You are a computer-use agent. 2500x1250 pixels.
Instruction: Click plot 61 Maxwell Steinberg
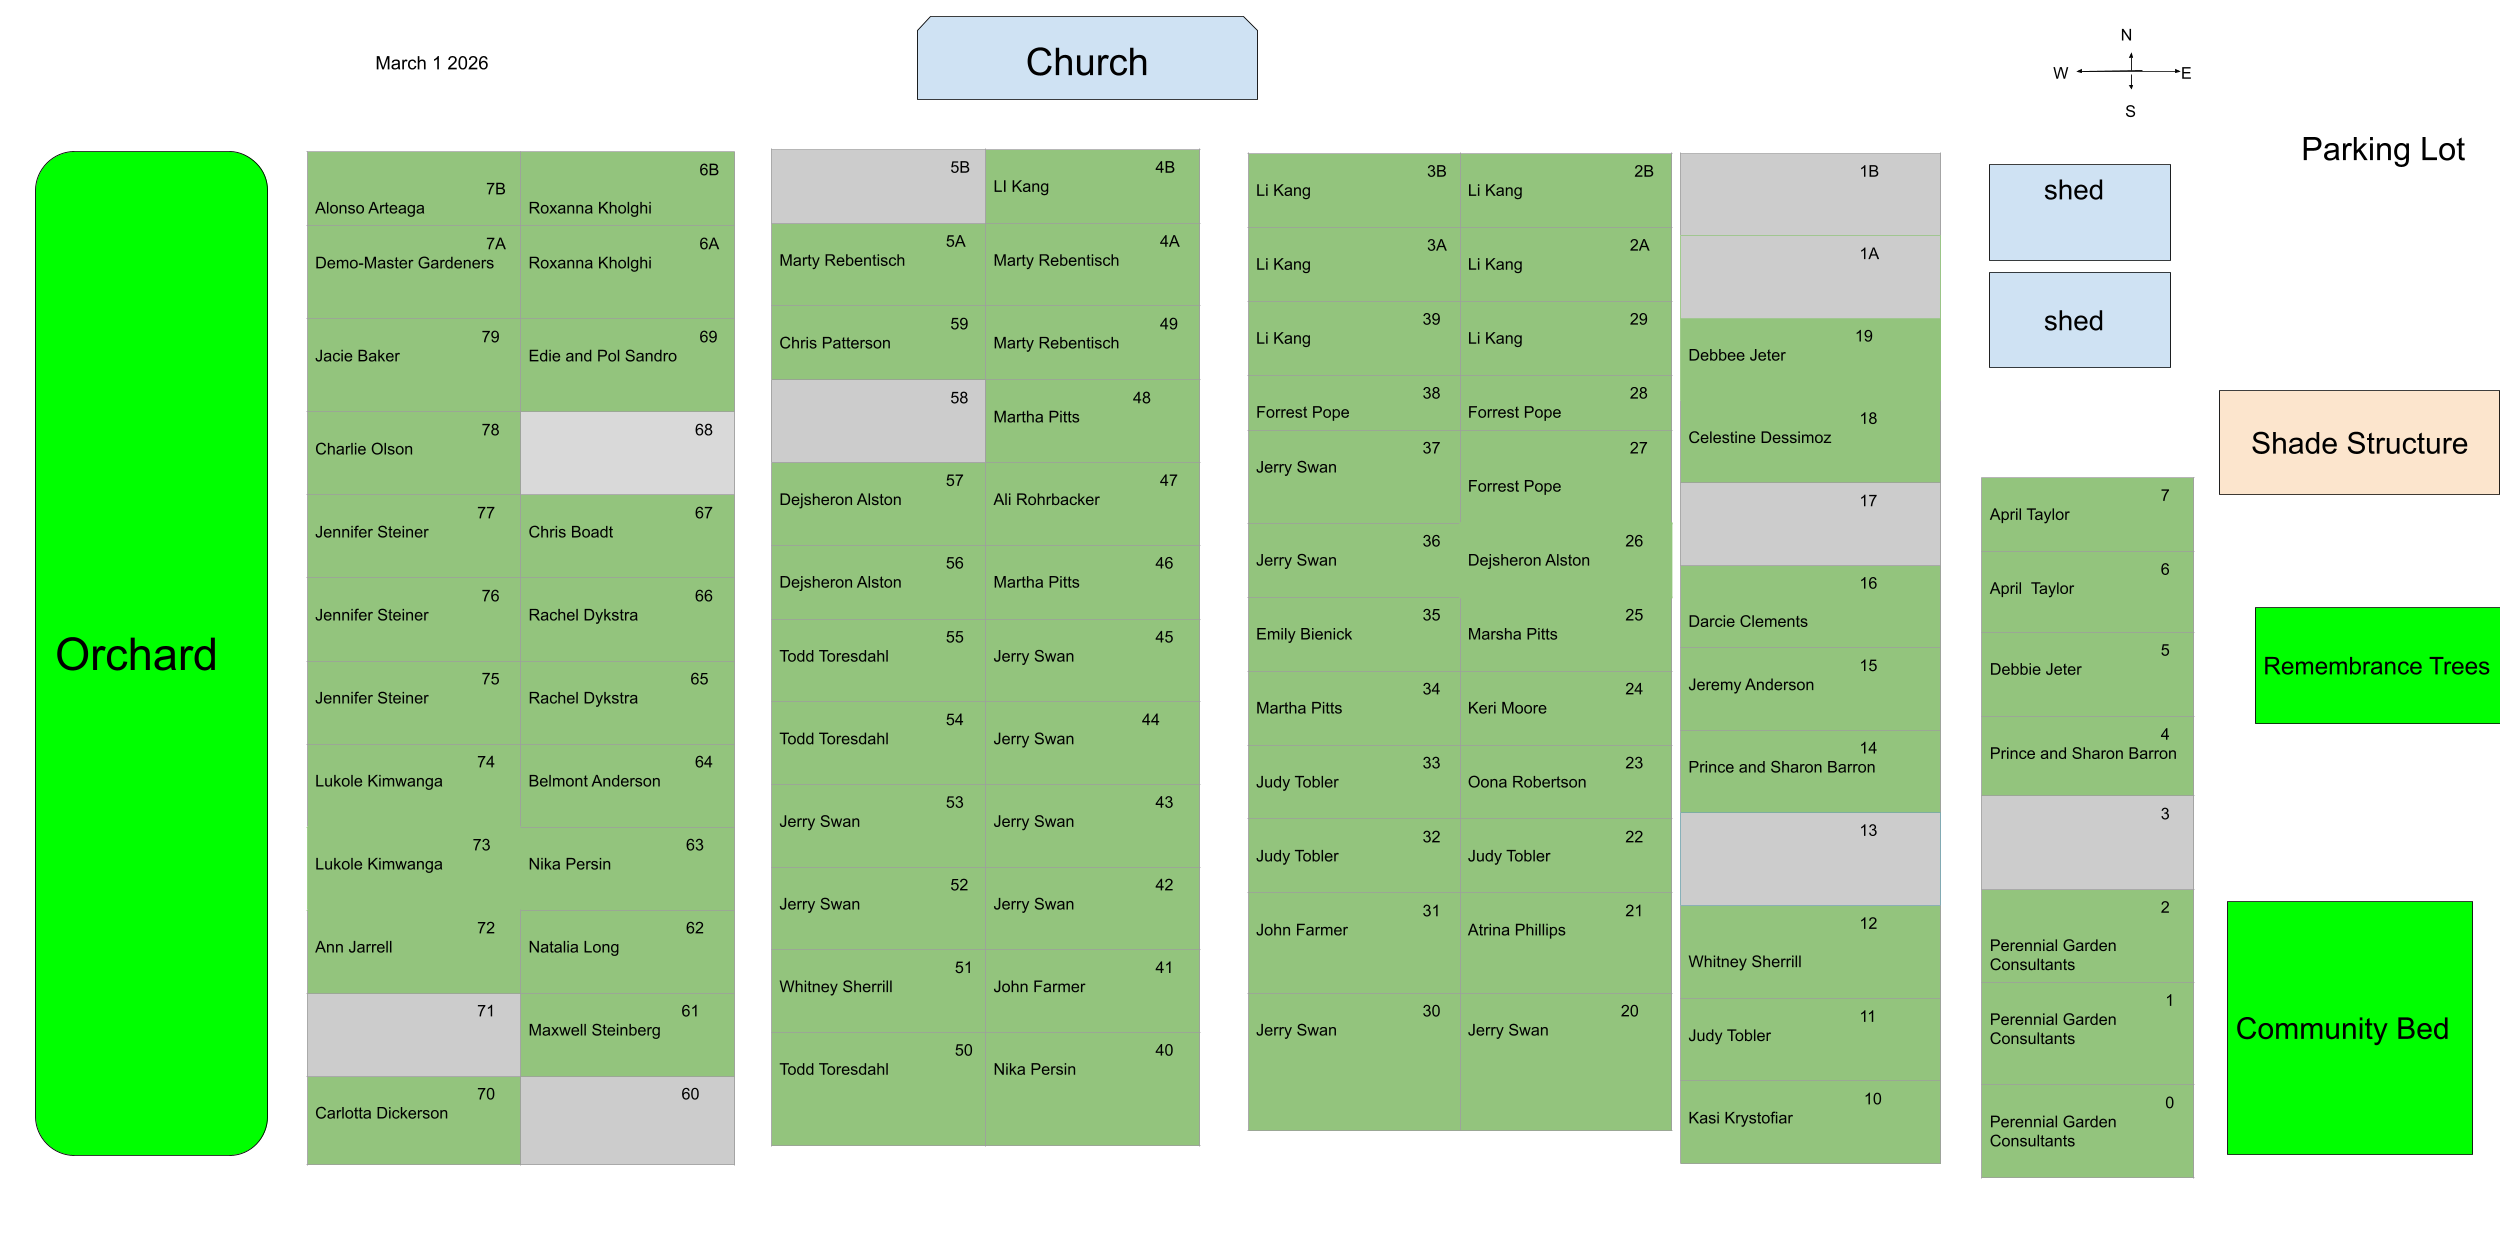pyautogui.click(x=627, y=1034)
